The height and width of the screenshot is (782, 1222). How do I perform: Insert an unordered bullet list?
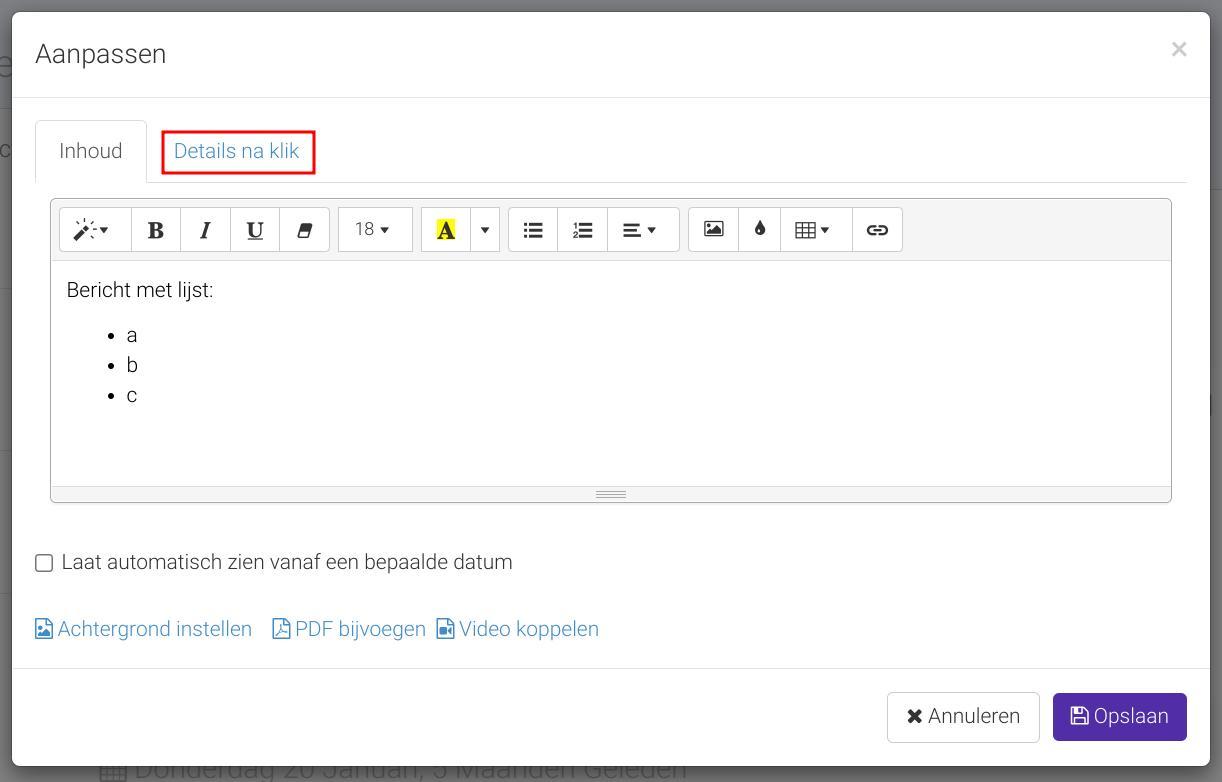[533, 230]
